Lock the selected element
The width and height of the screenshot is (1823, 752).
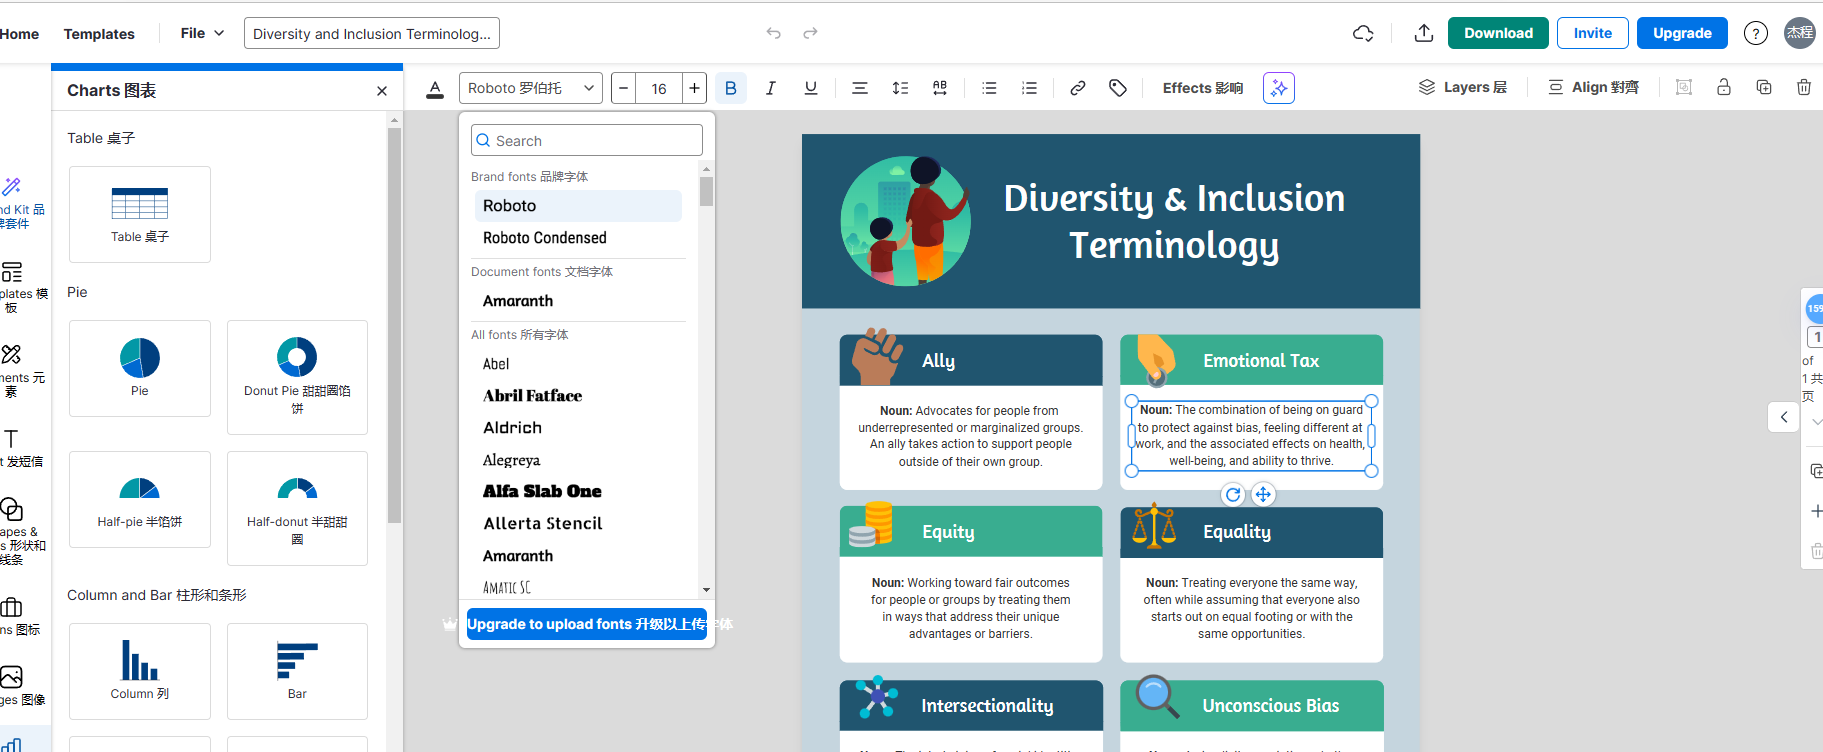pos(1724,87)
